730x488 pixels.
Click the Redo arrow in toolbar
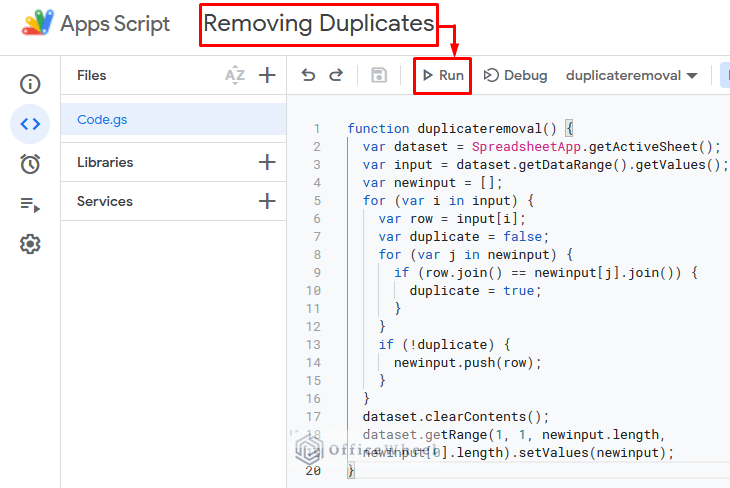(336, 75)
